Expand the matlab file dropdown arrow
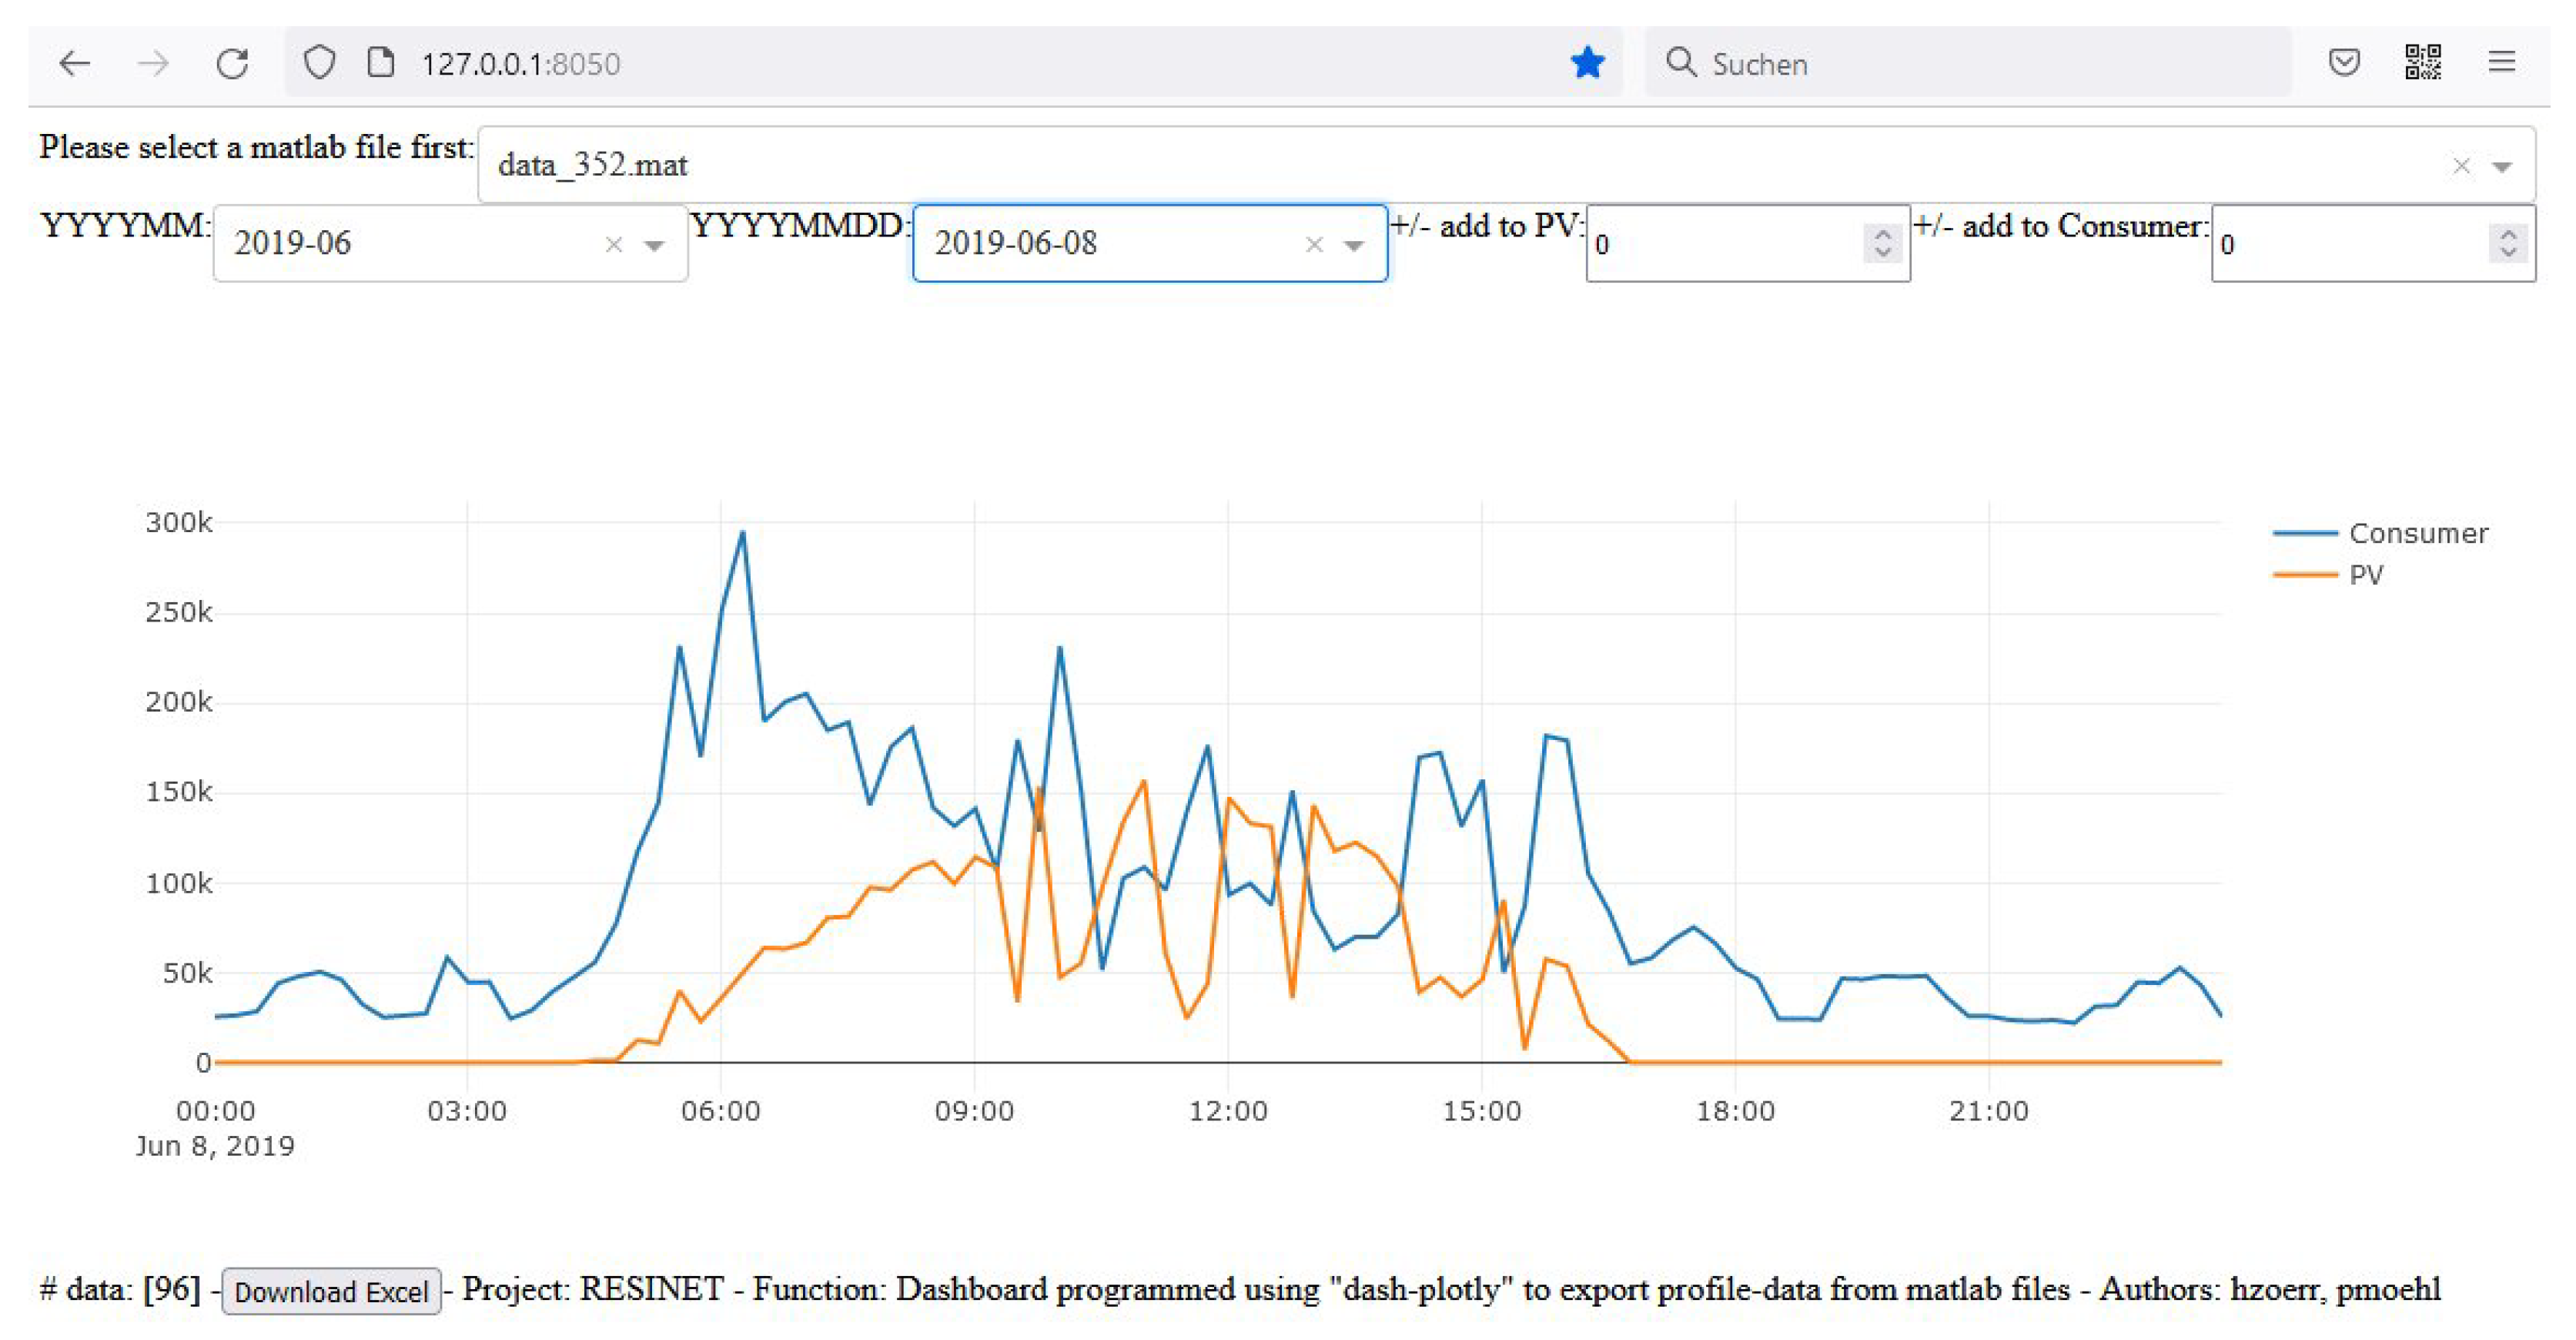Screen dimensions: 2576x1340 point(2502,166)
